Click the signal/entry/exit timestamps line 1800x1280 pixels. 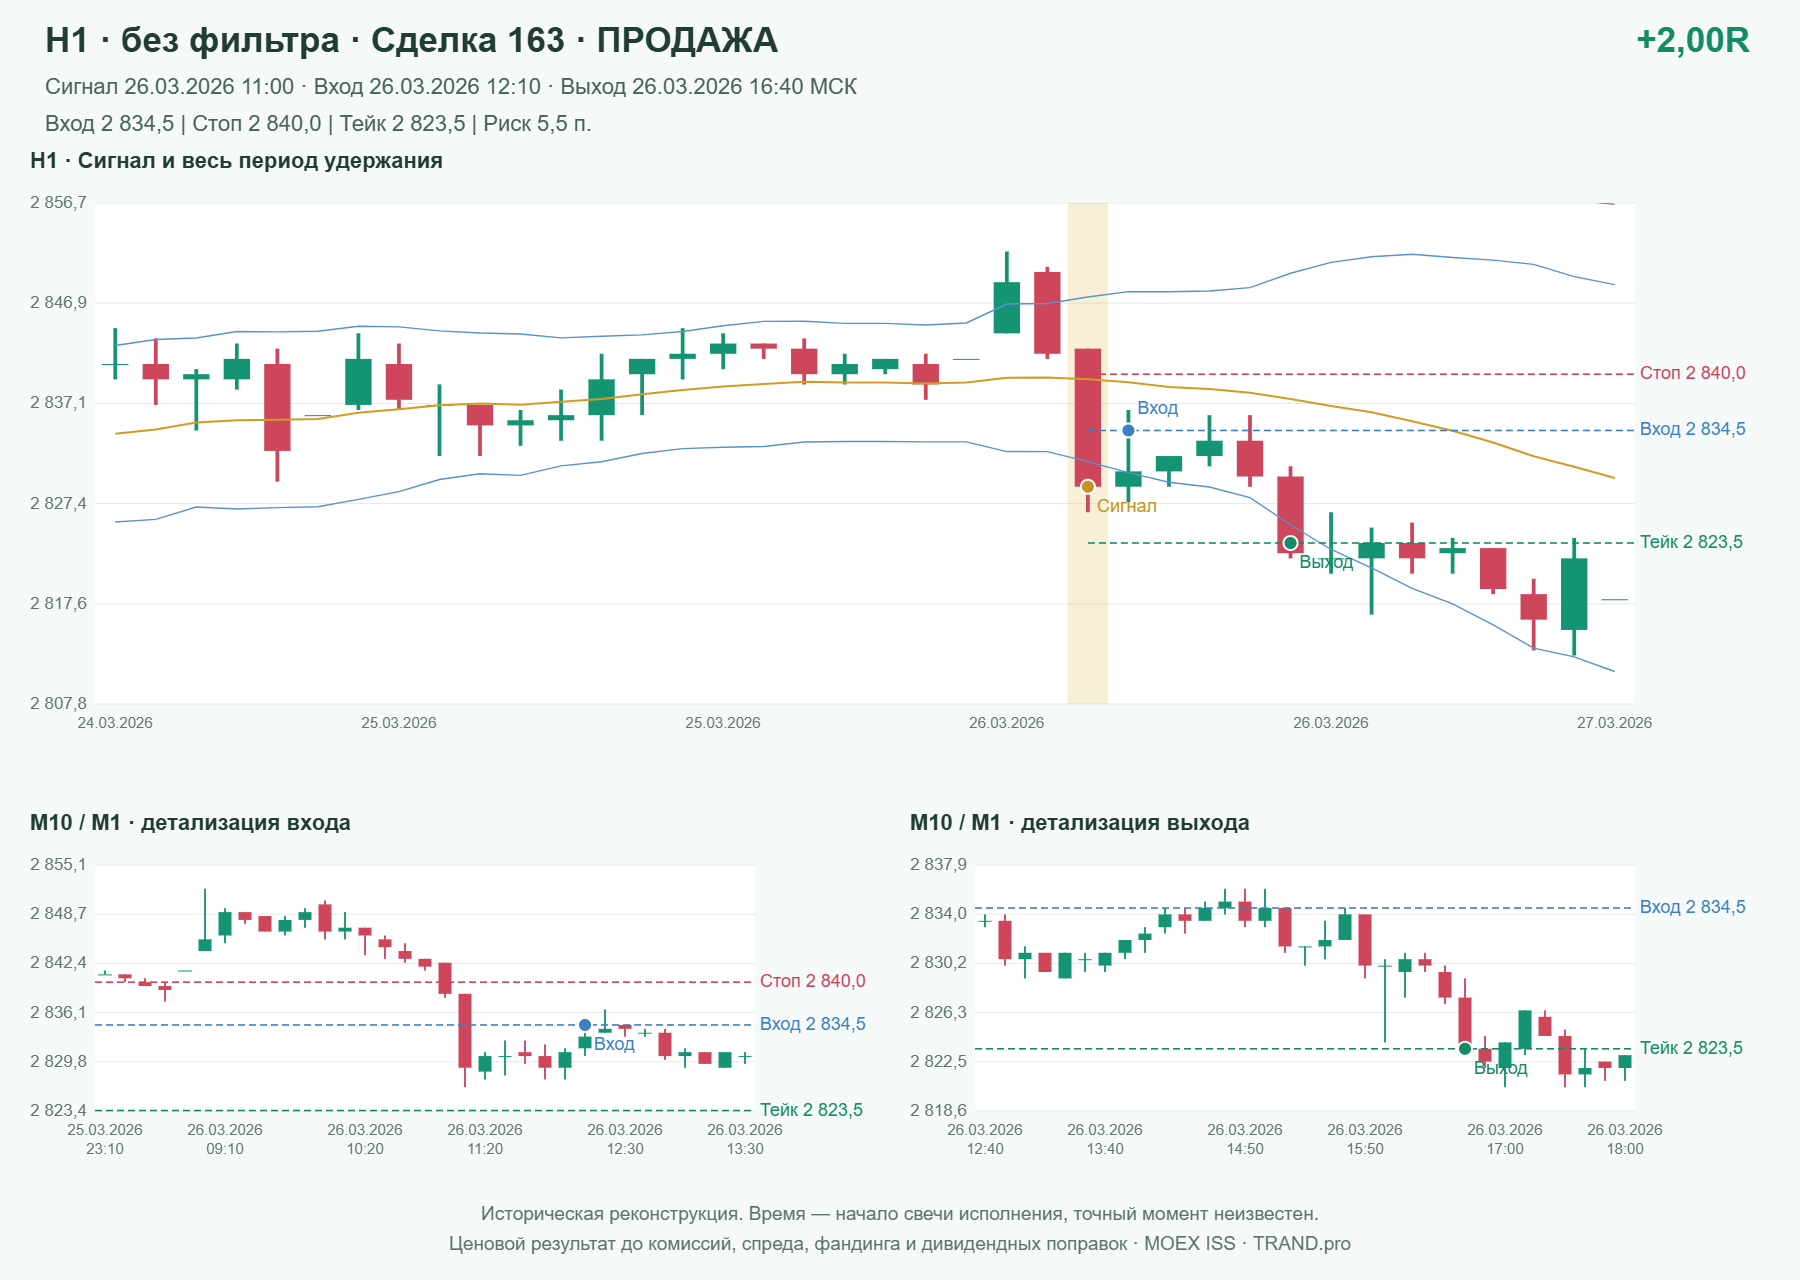[451, 87]
